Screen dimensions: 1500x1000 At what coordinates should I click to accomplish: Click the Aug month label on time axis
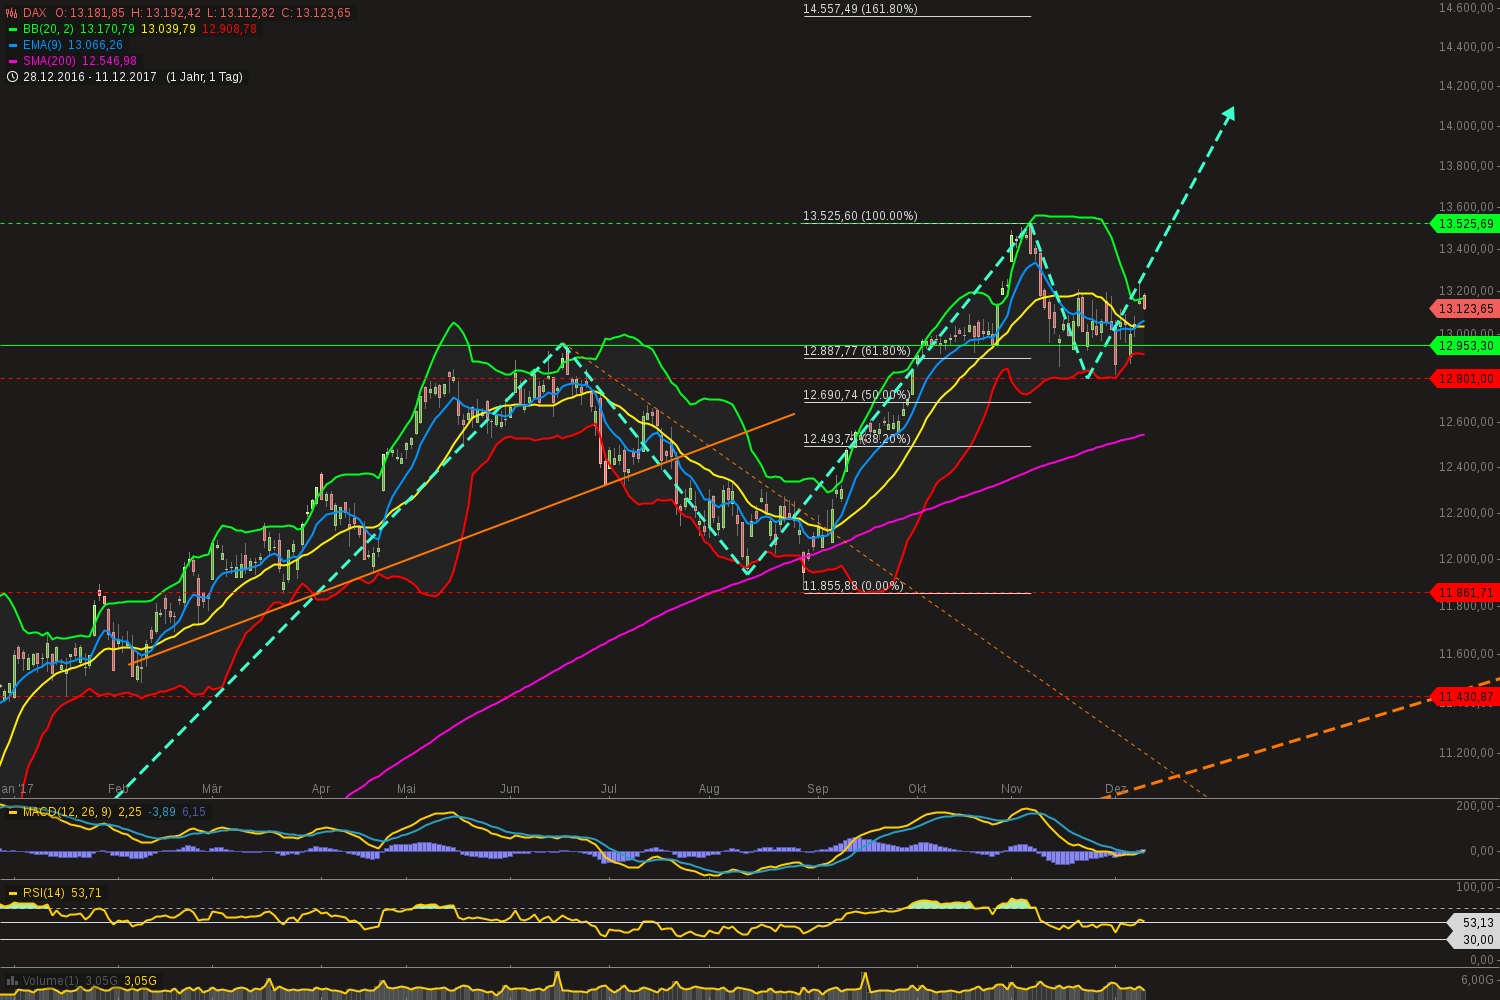tap(709, 789)
